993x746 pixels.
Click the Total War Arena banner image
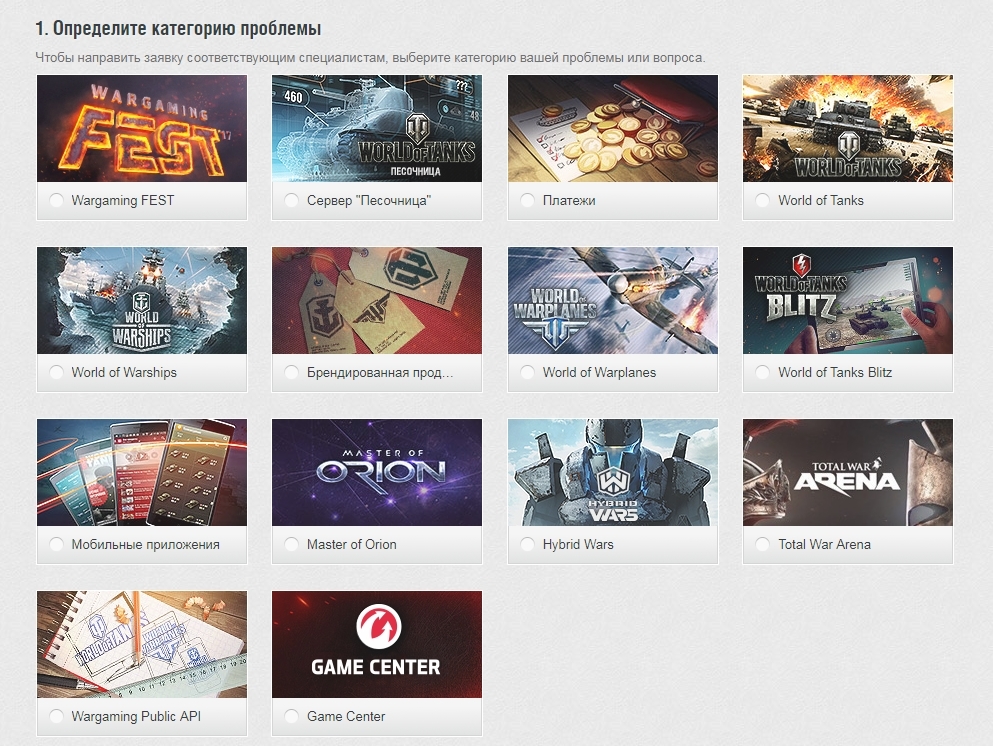pyautogui.click(x=848, y=472)
